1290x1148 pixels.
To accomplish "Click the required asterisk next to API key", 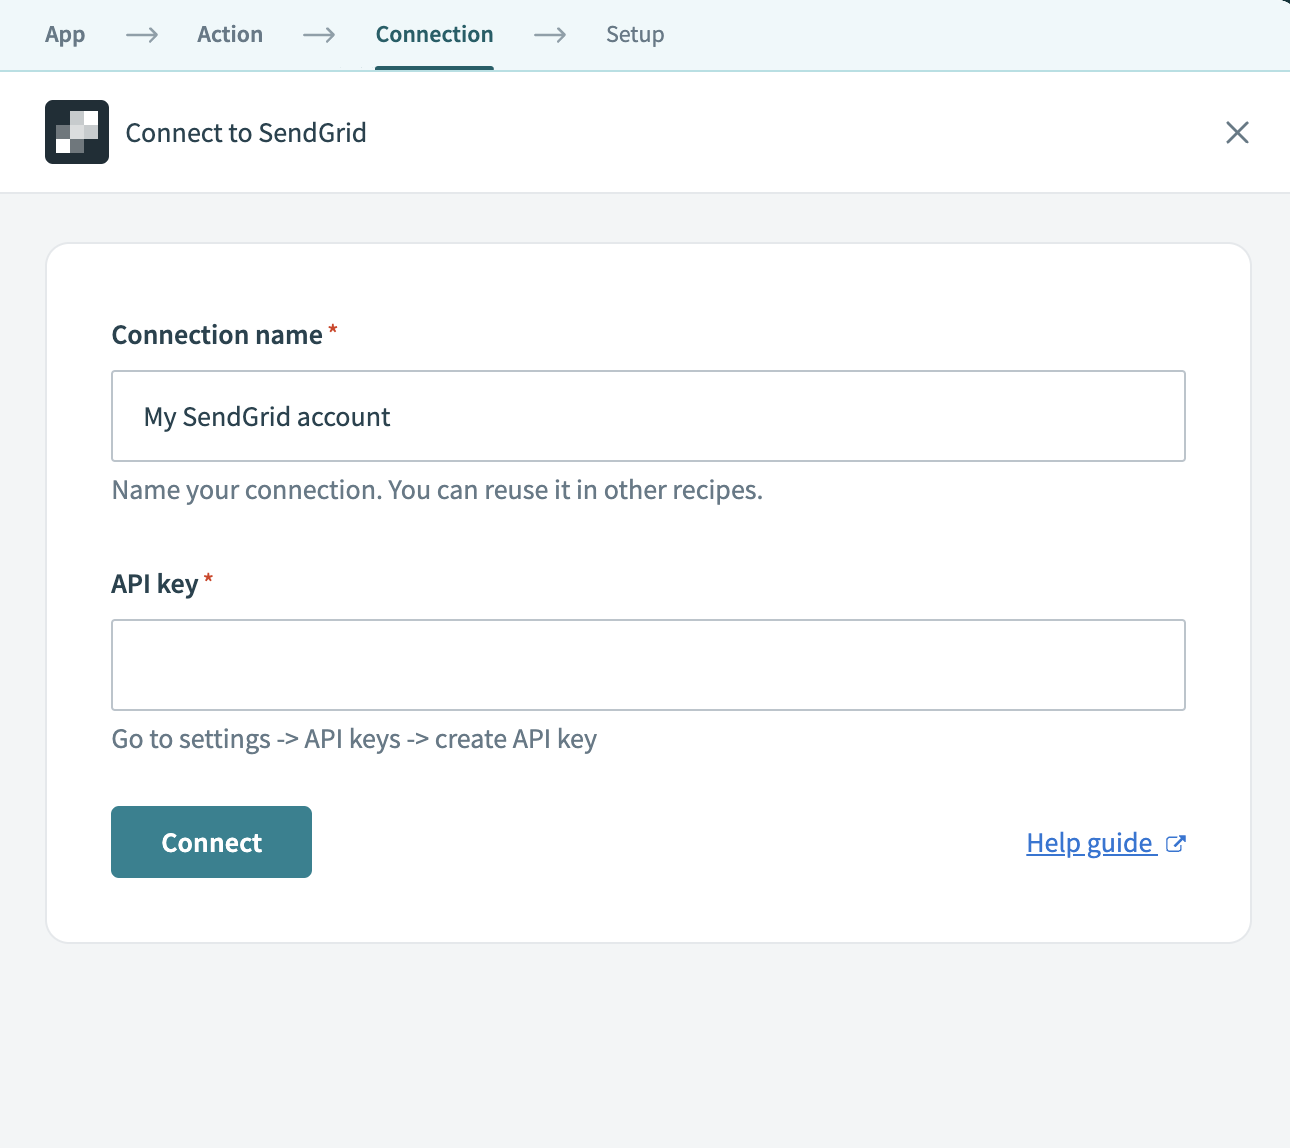I will coord(208,577).
